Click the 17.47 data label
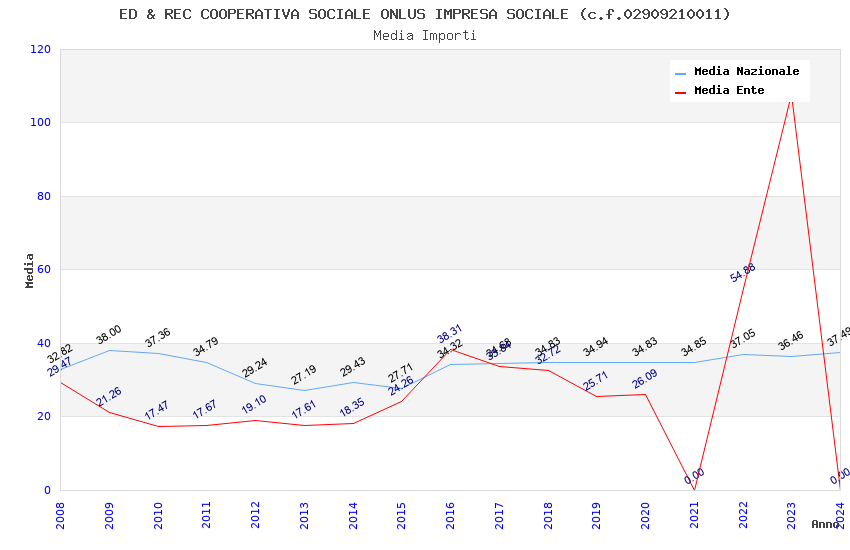850x550 pixels. tap(157, 410)
